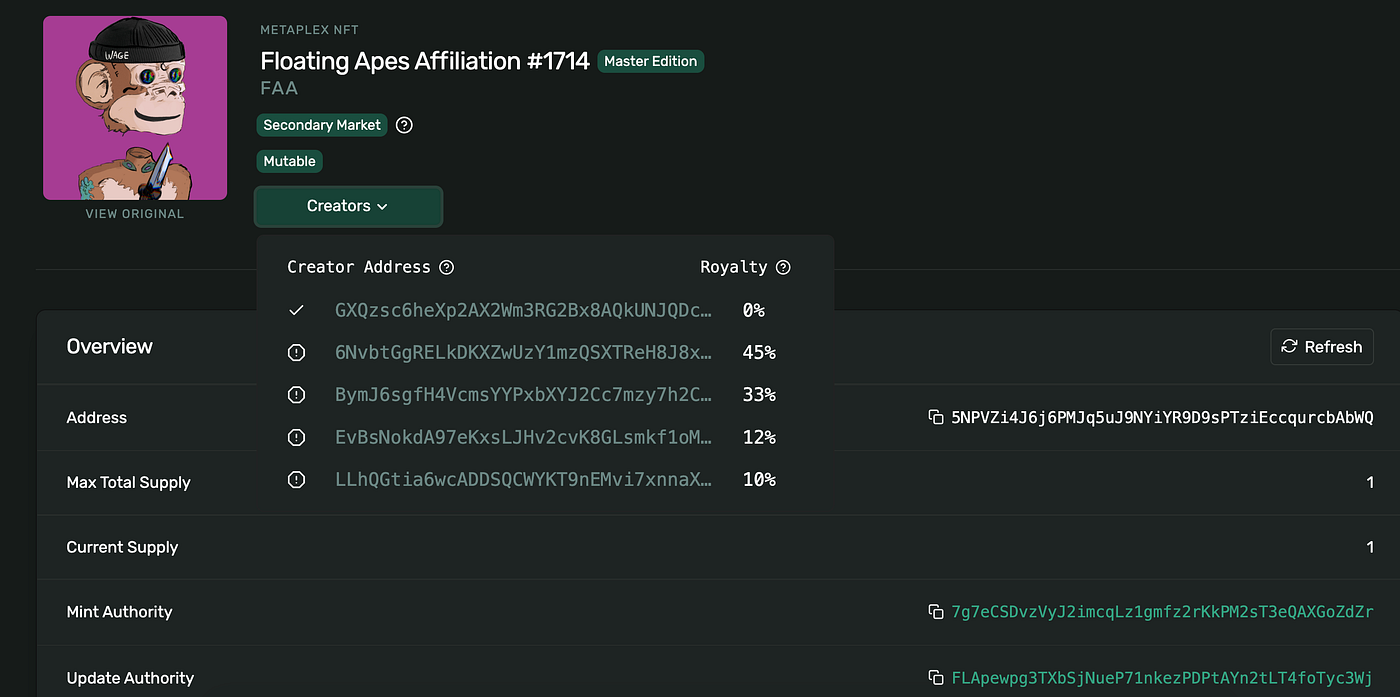Click the Floating Apes Affiliation #1714 title

pos(425,61)
